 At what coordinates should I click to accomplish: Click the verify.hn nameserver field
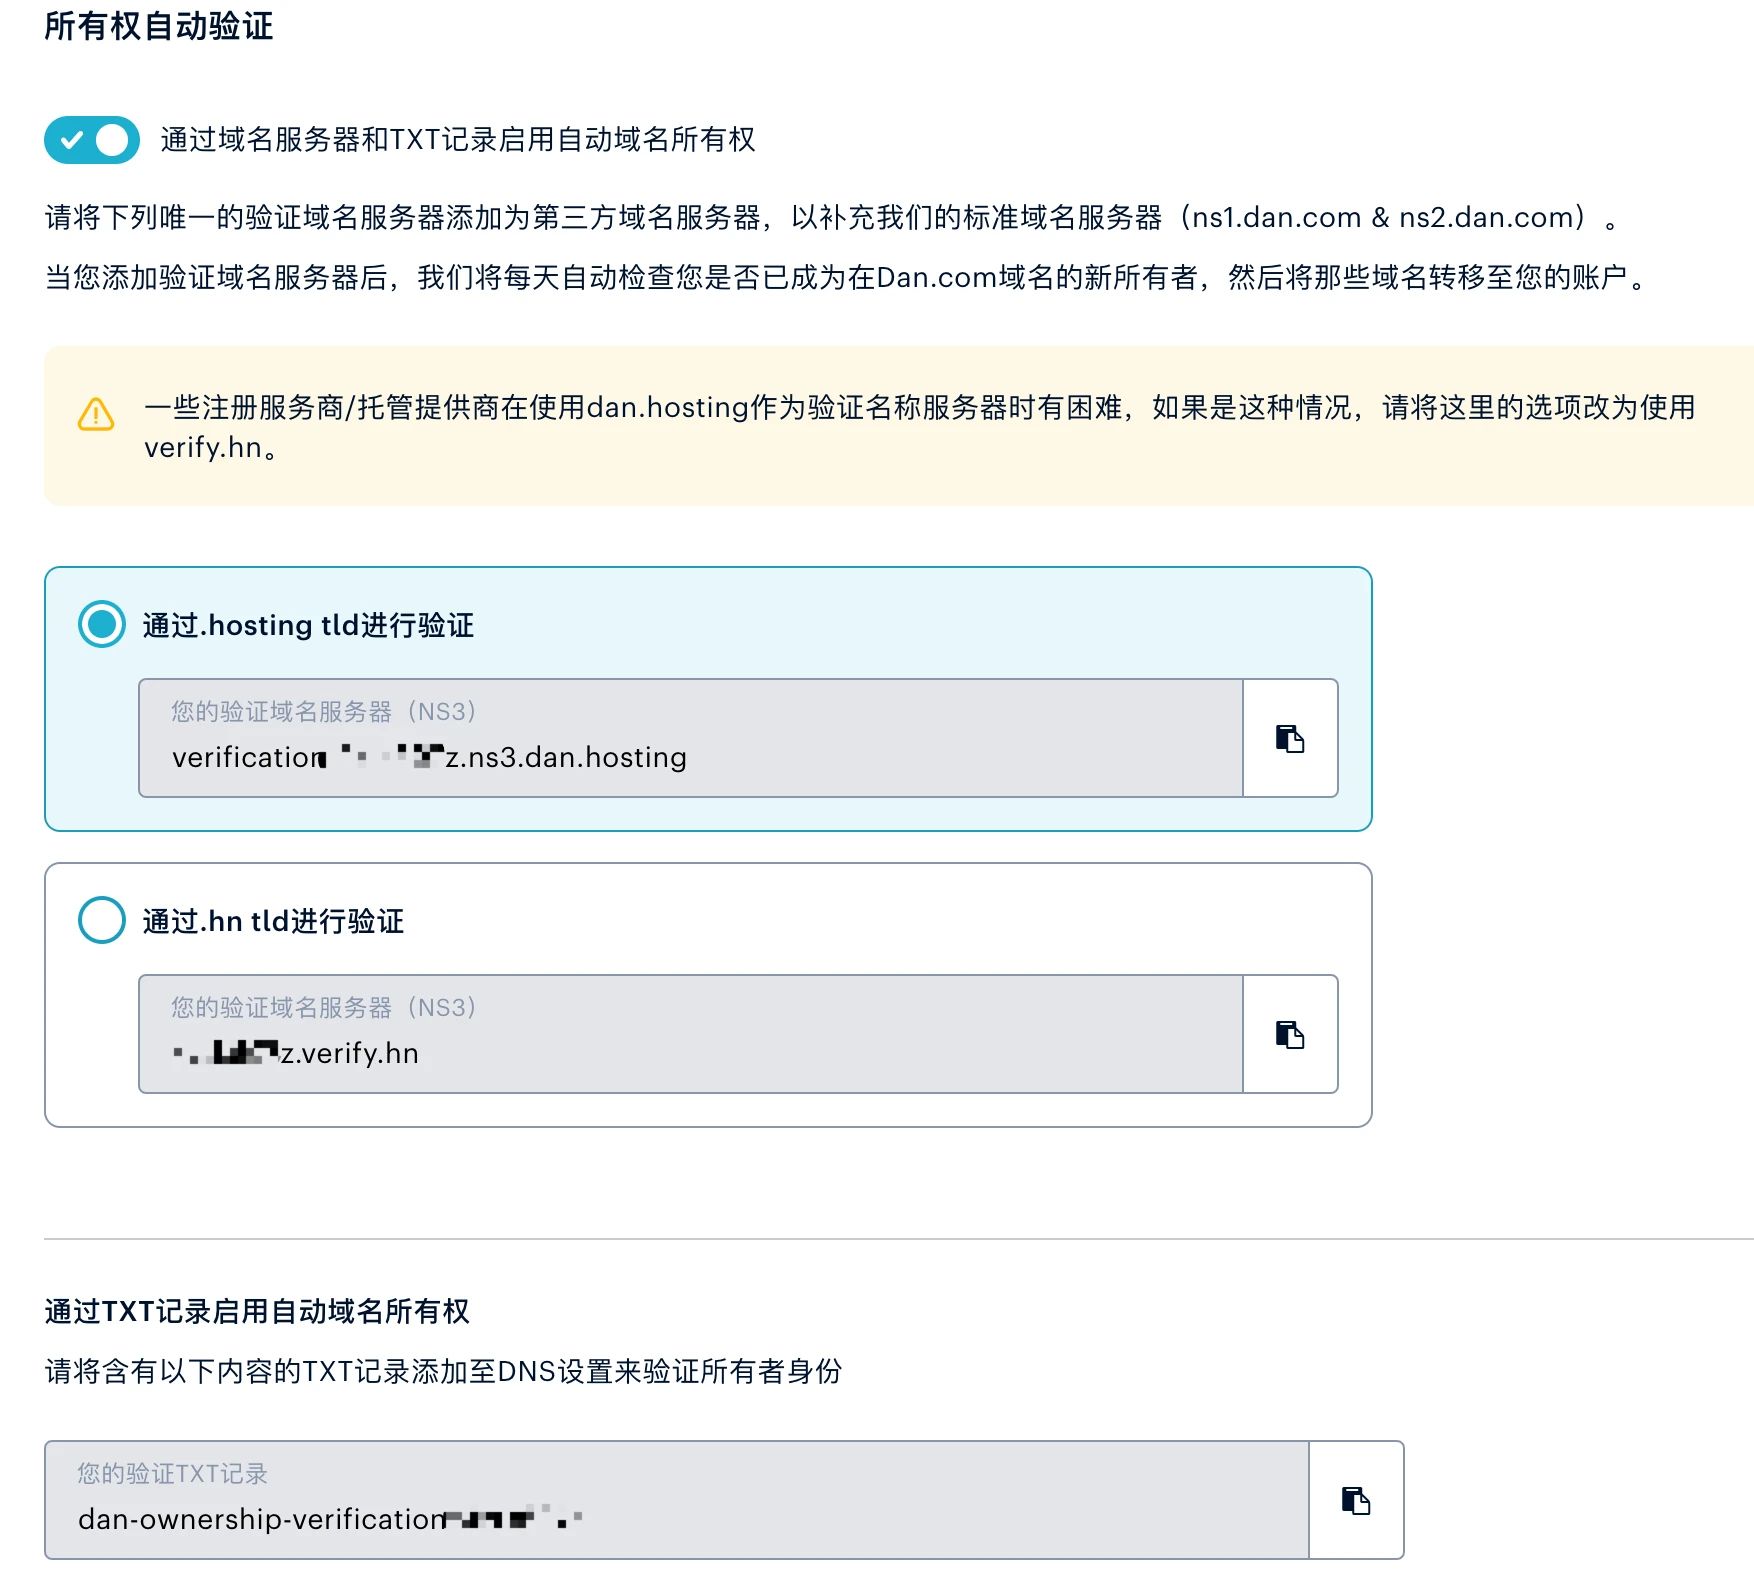click(690, 1035)
